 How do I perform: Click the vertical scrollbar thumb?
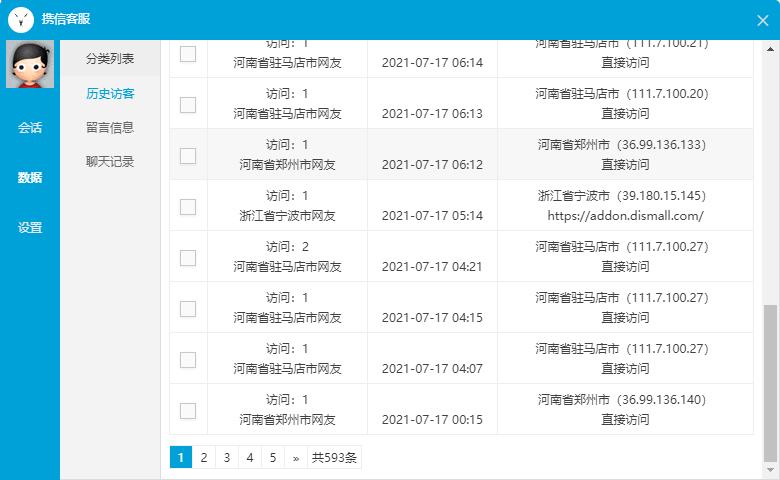(x=770, y=383)
